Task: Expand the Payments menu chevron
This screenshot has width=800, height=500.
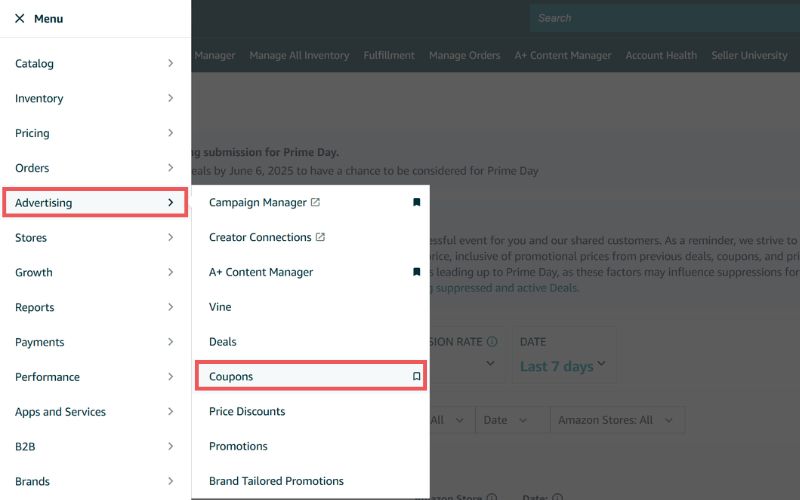Action: pyautogui.click(x=170, y=342)
